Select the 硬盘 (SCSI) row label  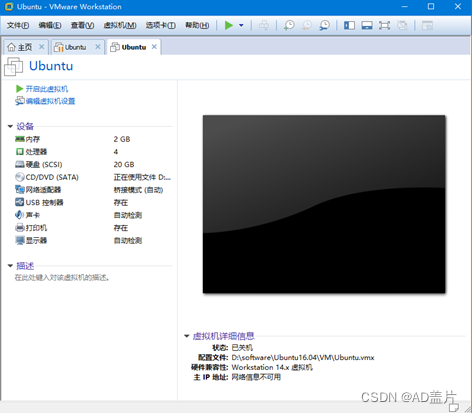coord(44,165)
